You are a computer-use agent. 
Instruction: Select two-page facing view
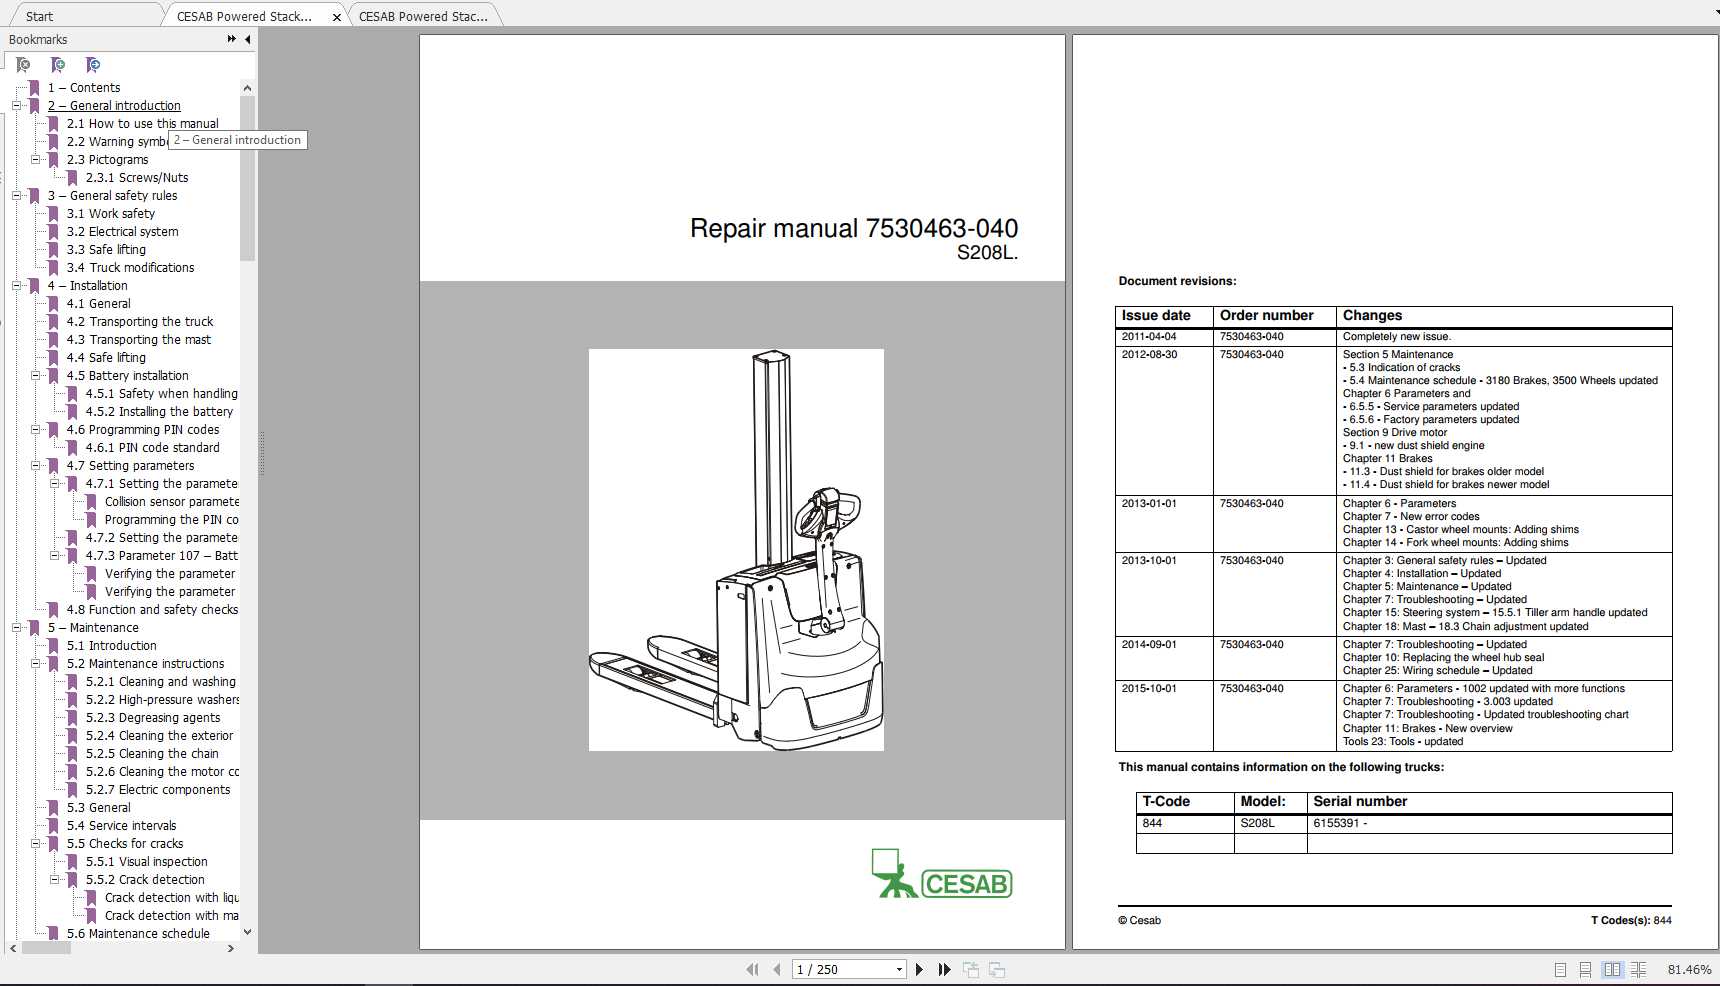[x=1612, y=969]
